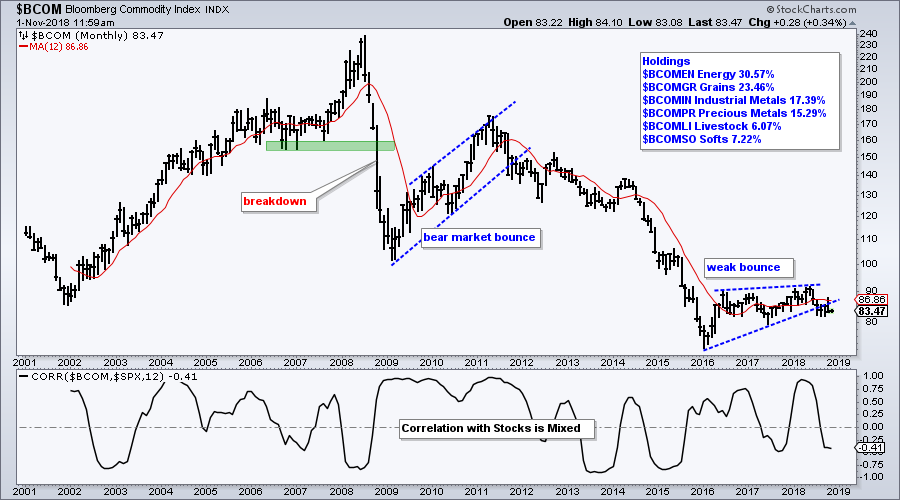Click the bear market bounce annotation

[x=479, y=237]
